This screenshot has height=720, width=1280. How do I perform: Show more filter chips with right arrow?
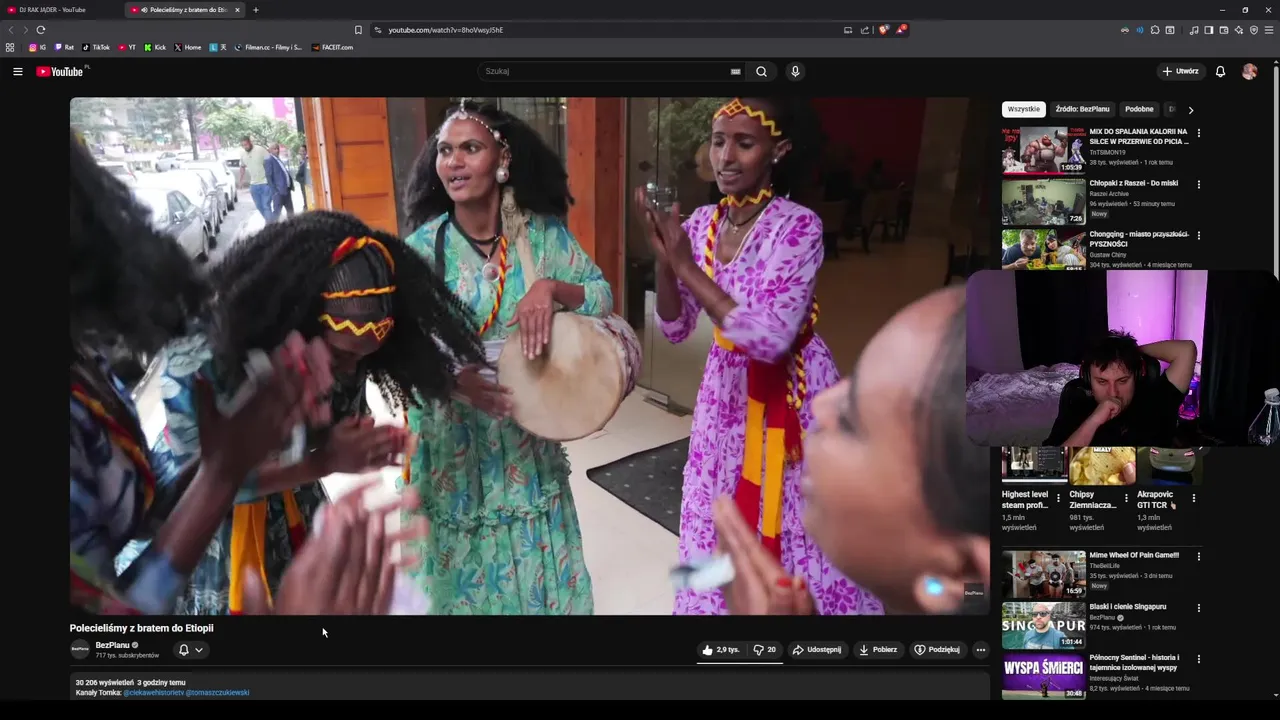pyautogui.click(x=1190, y=110)
